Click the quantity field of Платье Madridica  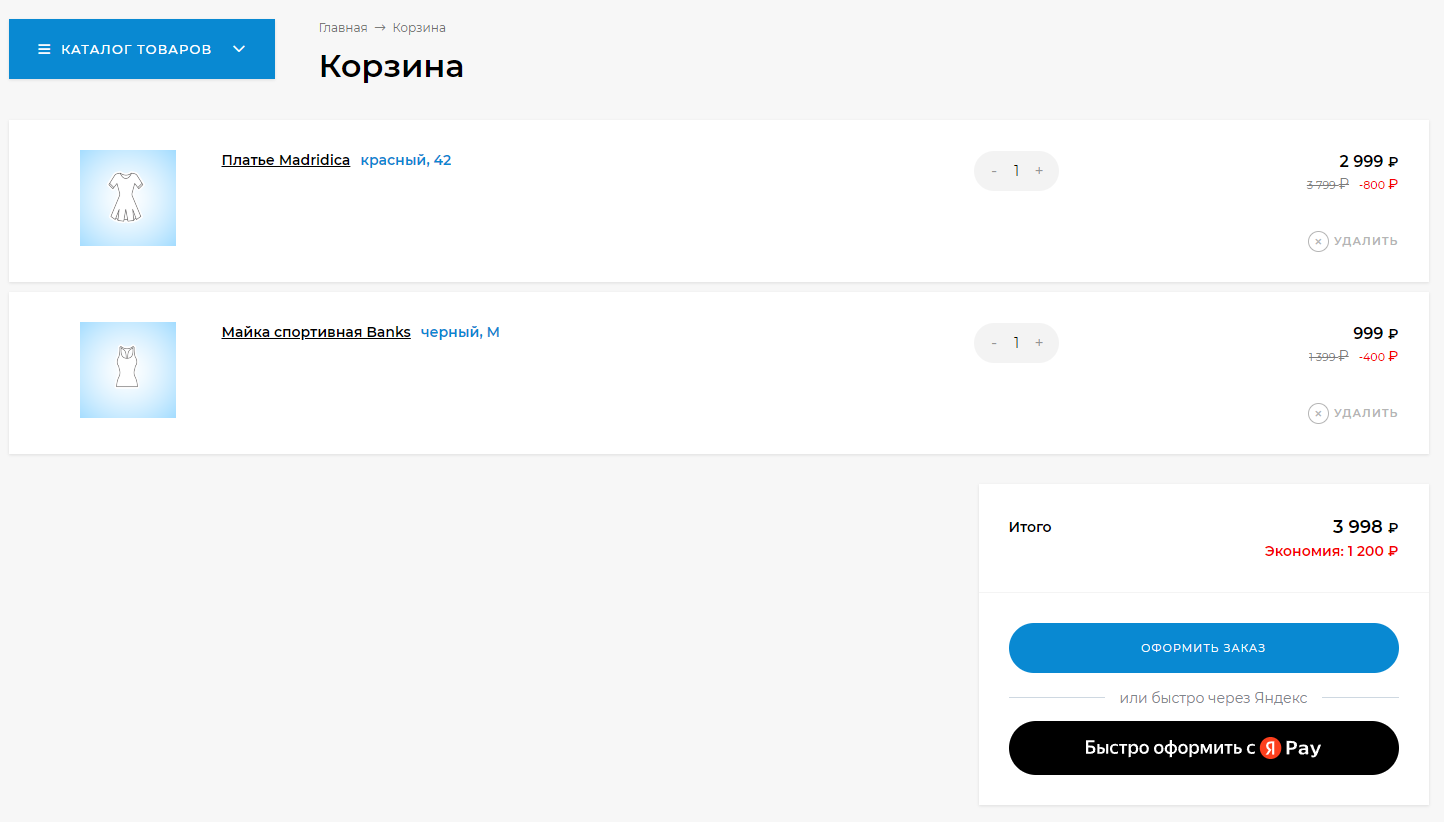(1016, 171)
